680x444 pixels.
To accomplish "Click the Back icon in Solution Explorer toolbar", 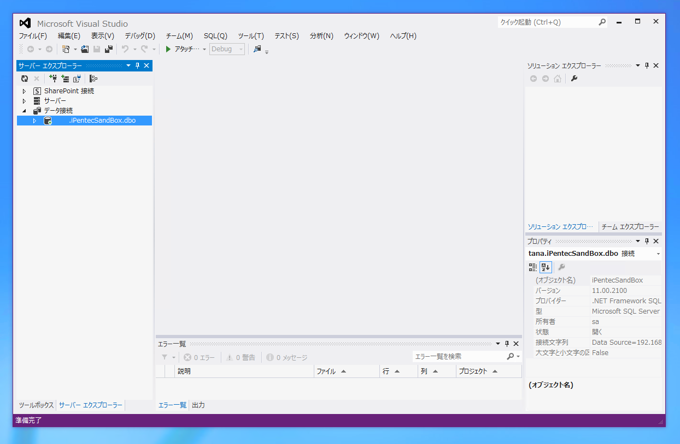I will point(533,78).
